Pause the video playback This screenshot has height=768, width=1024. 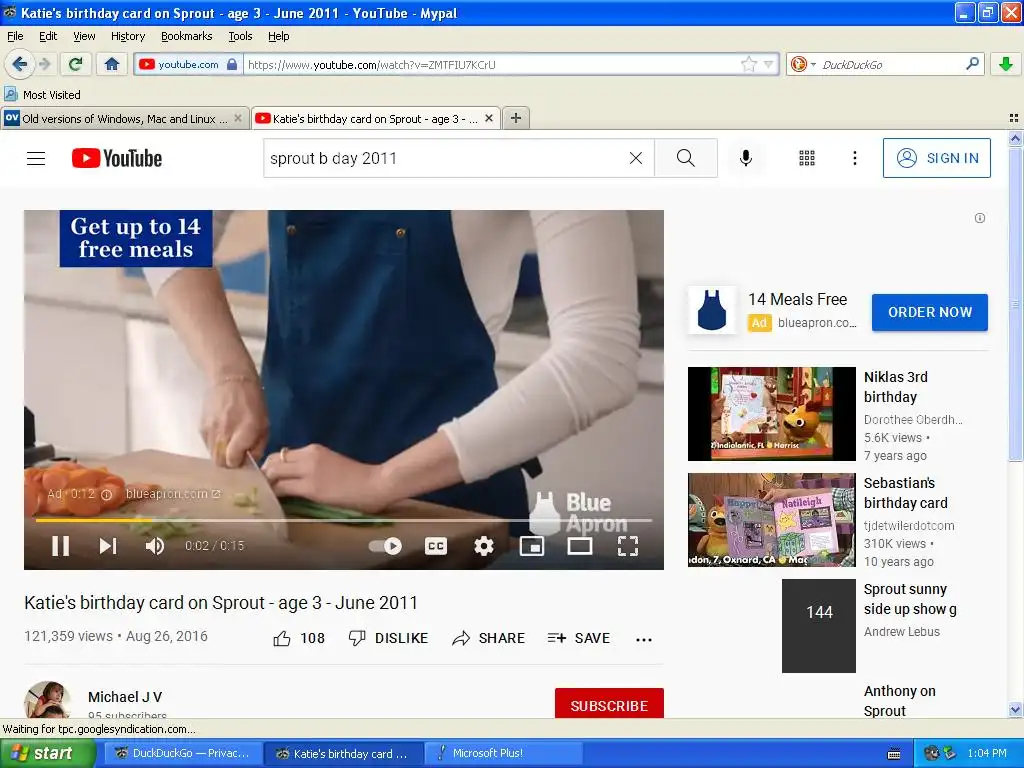point(60,545)
